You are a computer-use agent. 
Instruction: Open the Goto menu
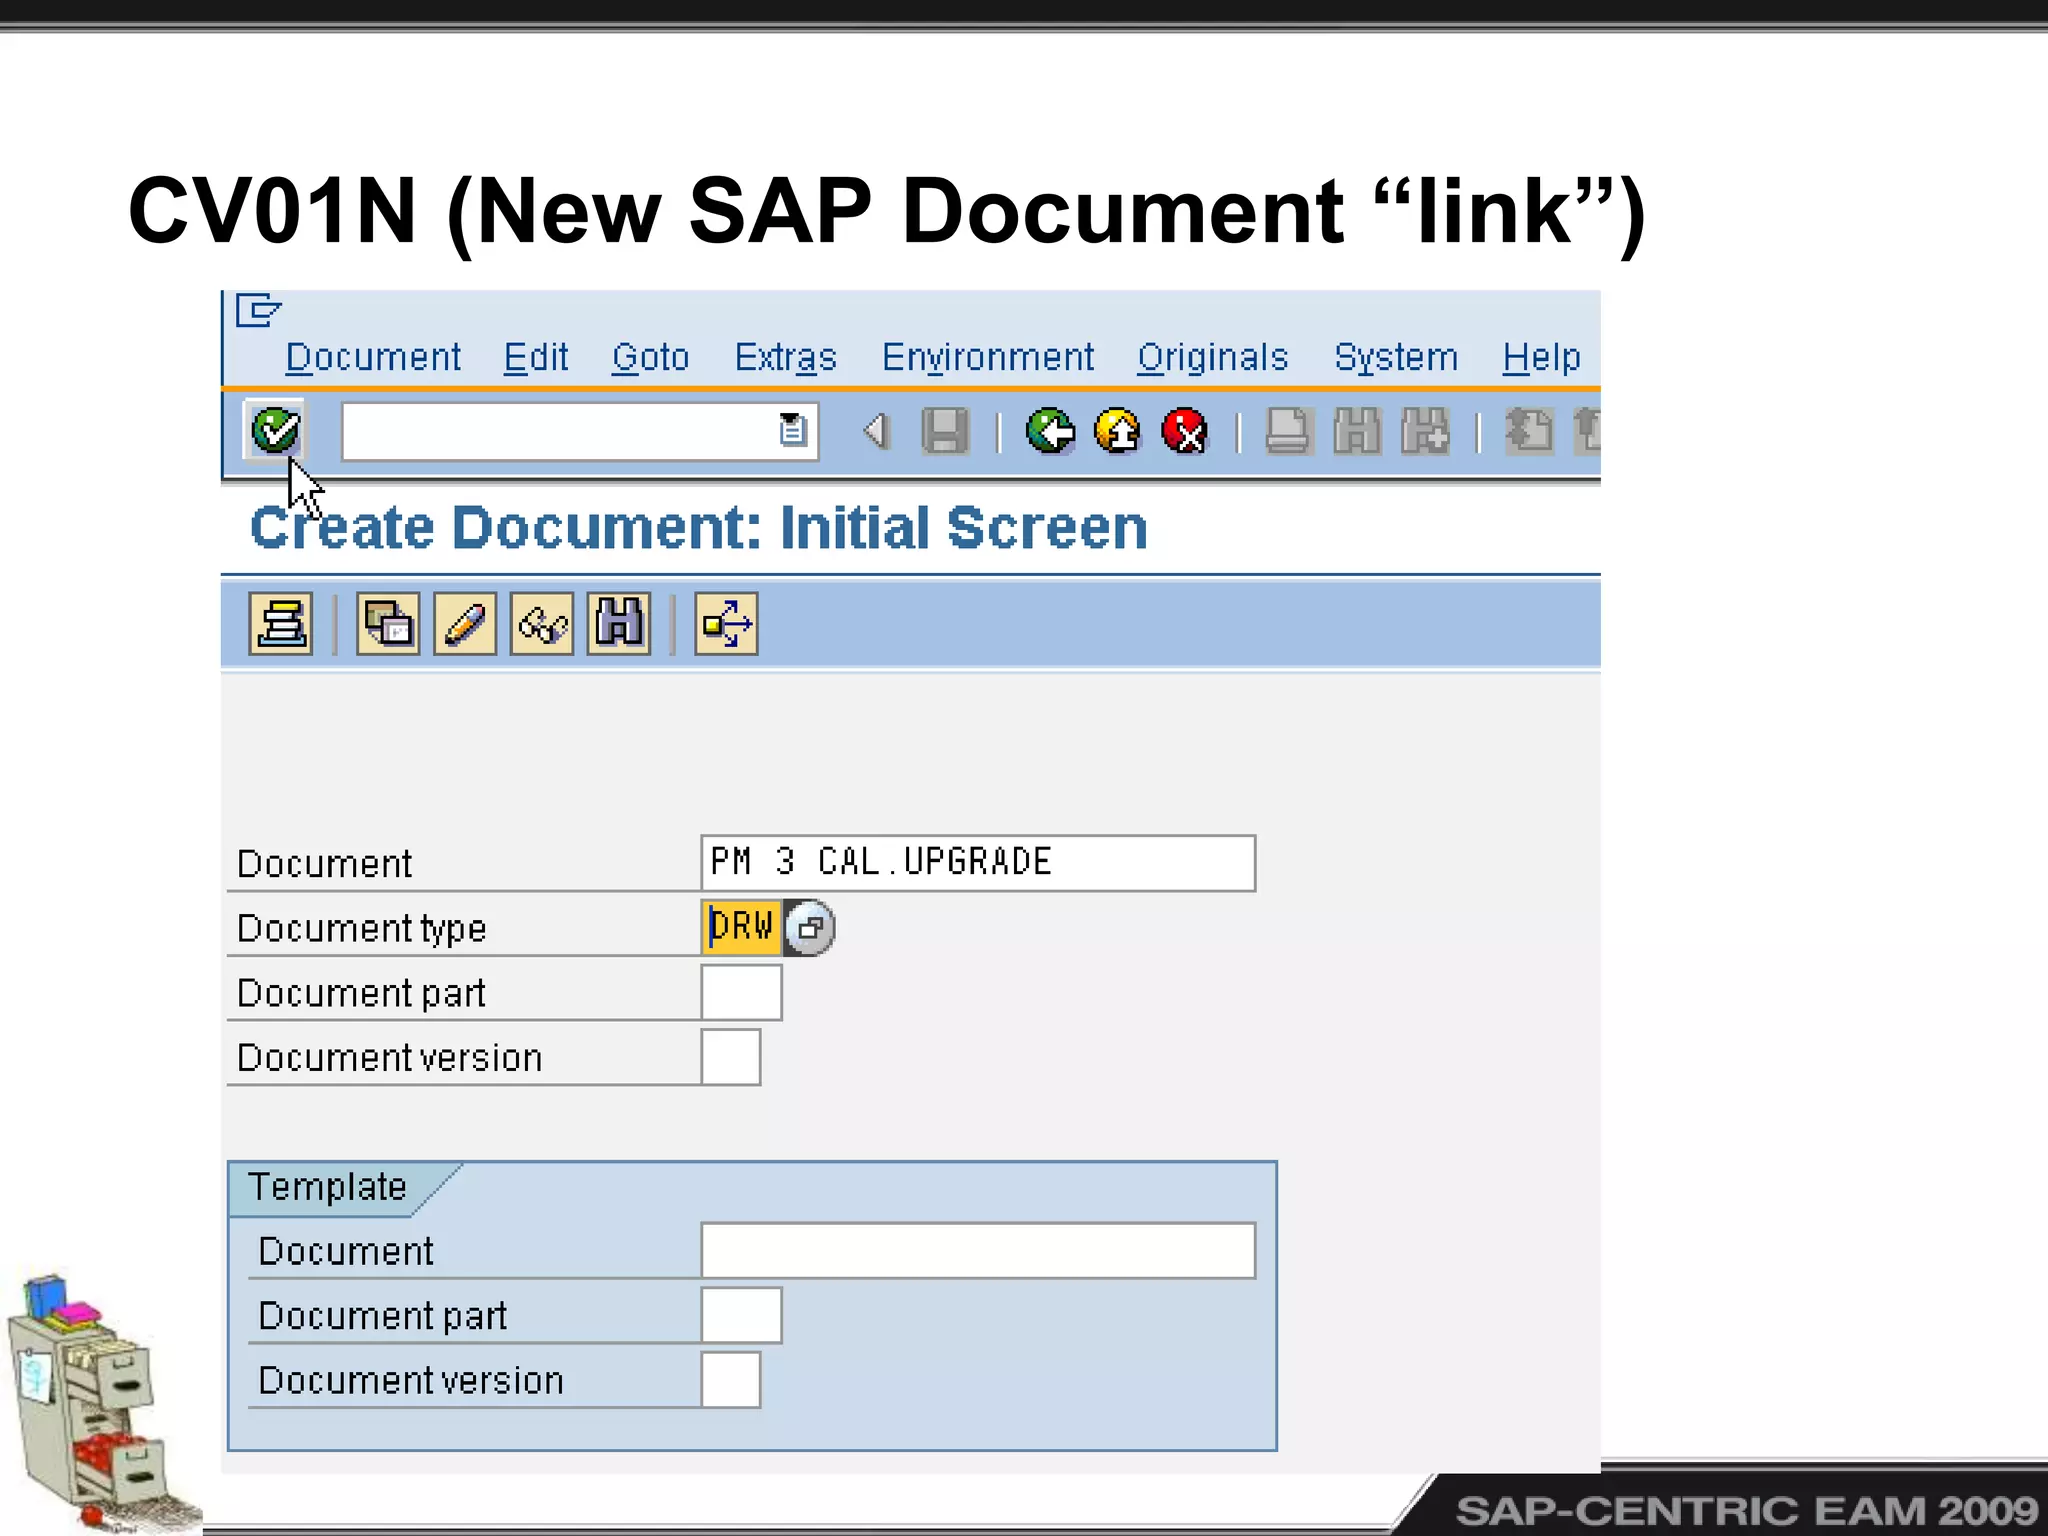[x=651, y=357]
